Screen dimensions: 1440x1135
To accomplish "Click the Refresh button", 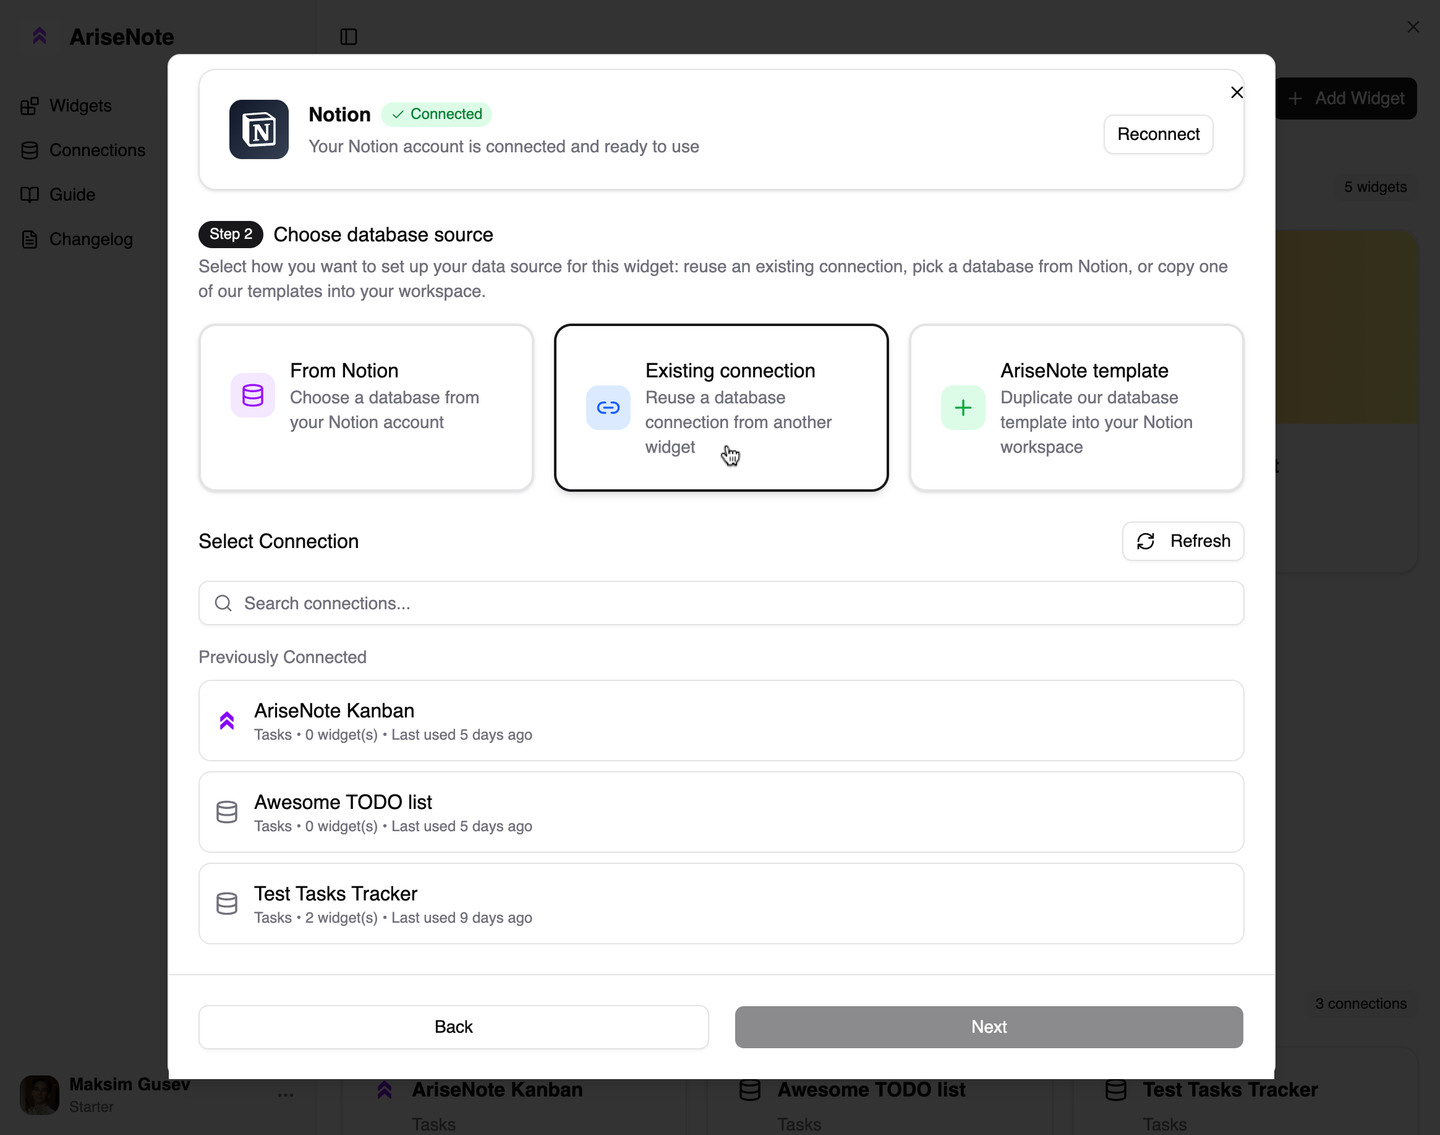I will 1183,541.
